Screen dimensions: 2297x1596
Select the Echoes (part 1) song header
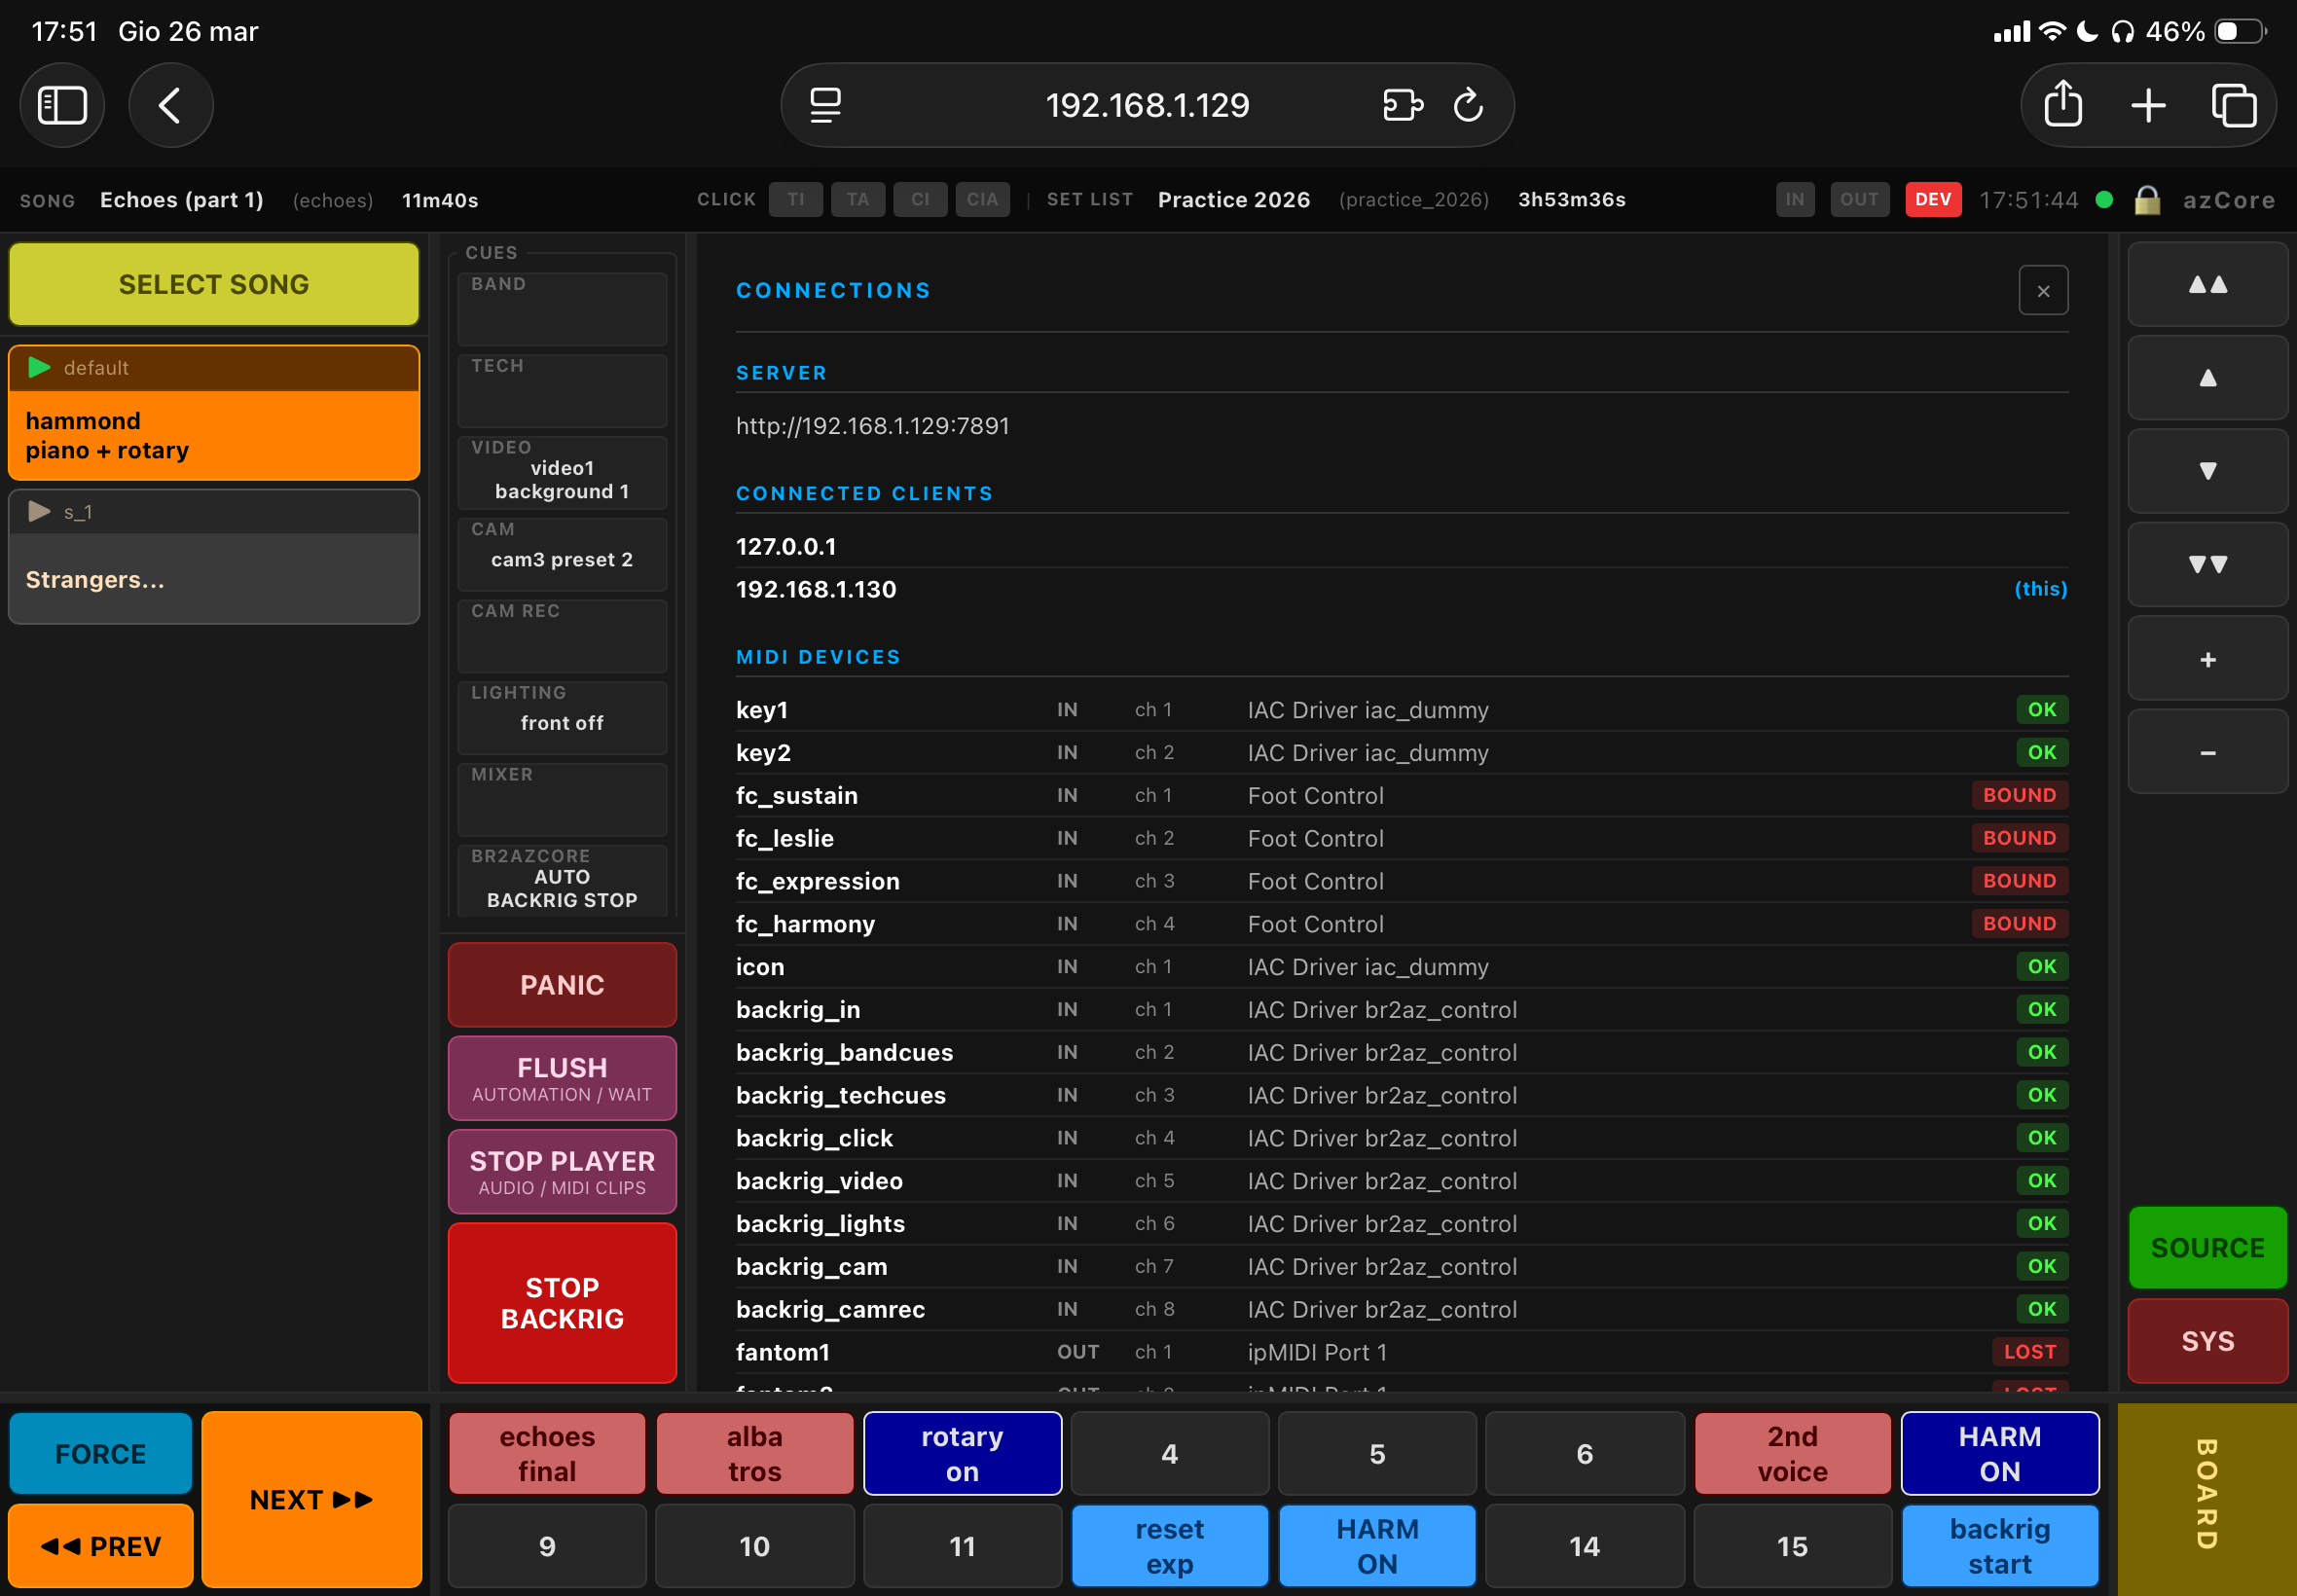181,199
